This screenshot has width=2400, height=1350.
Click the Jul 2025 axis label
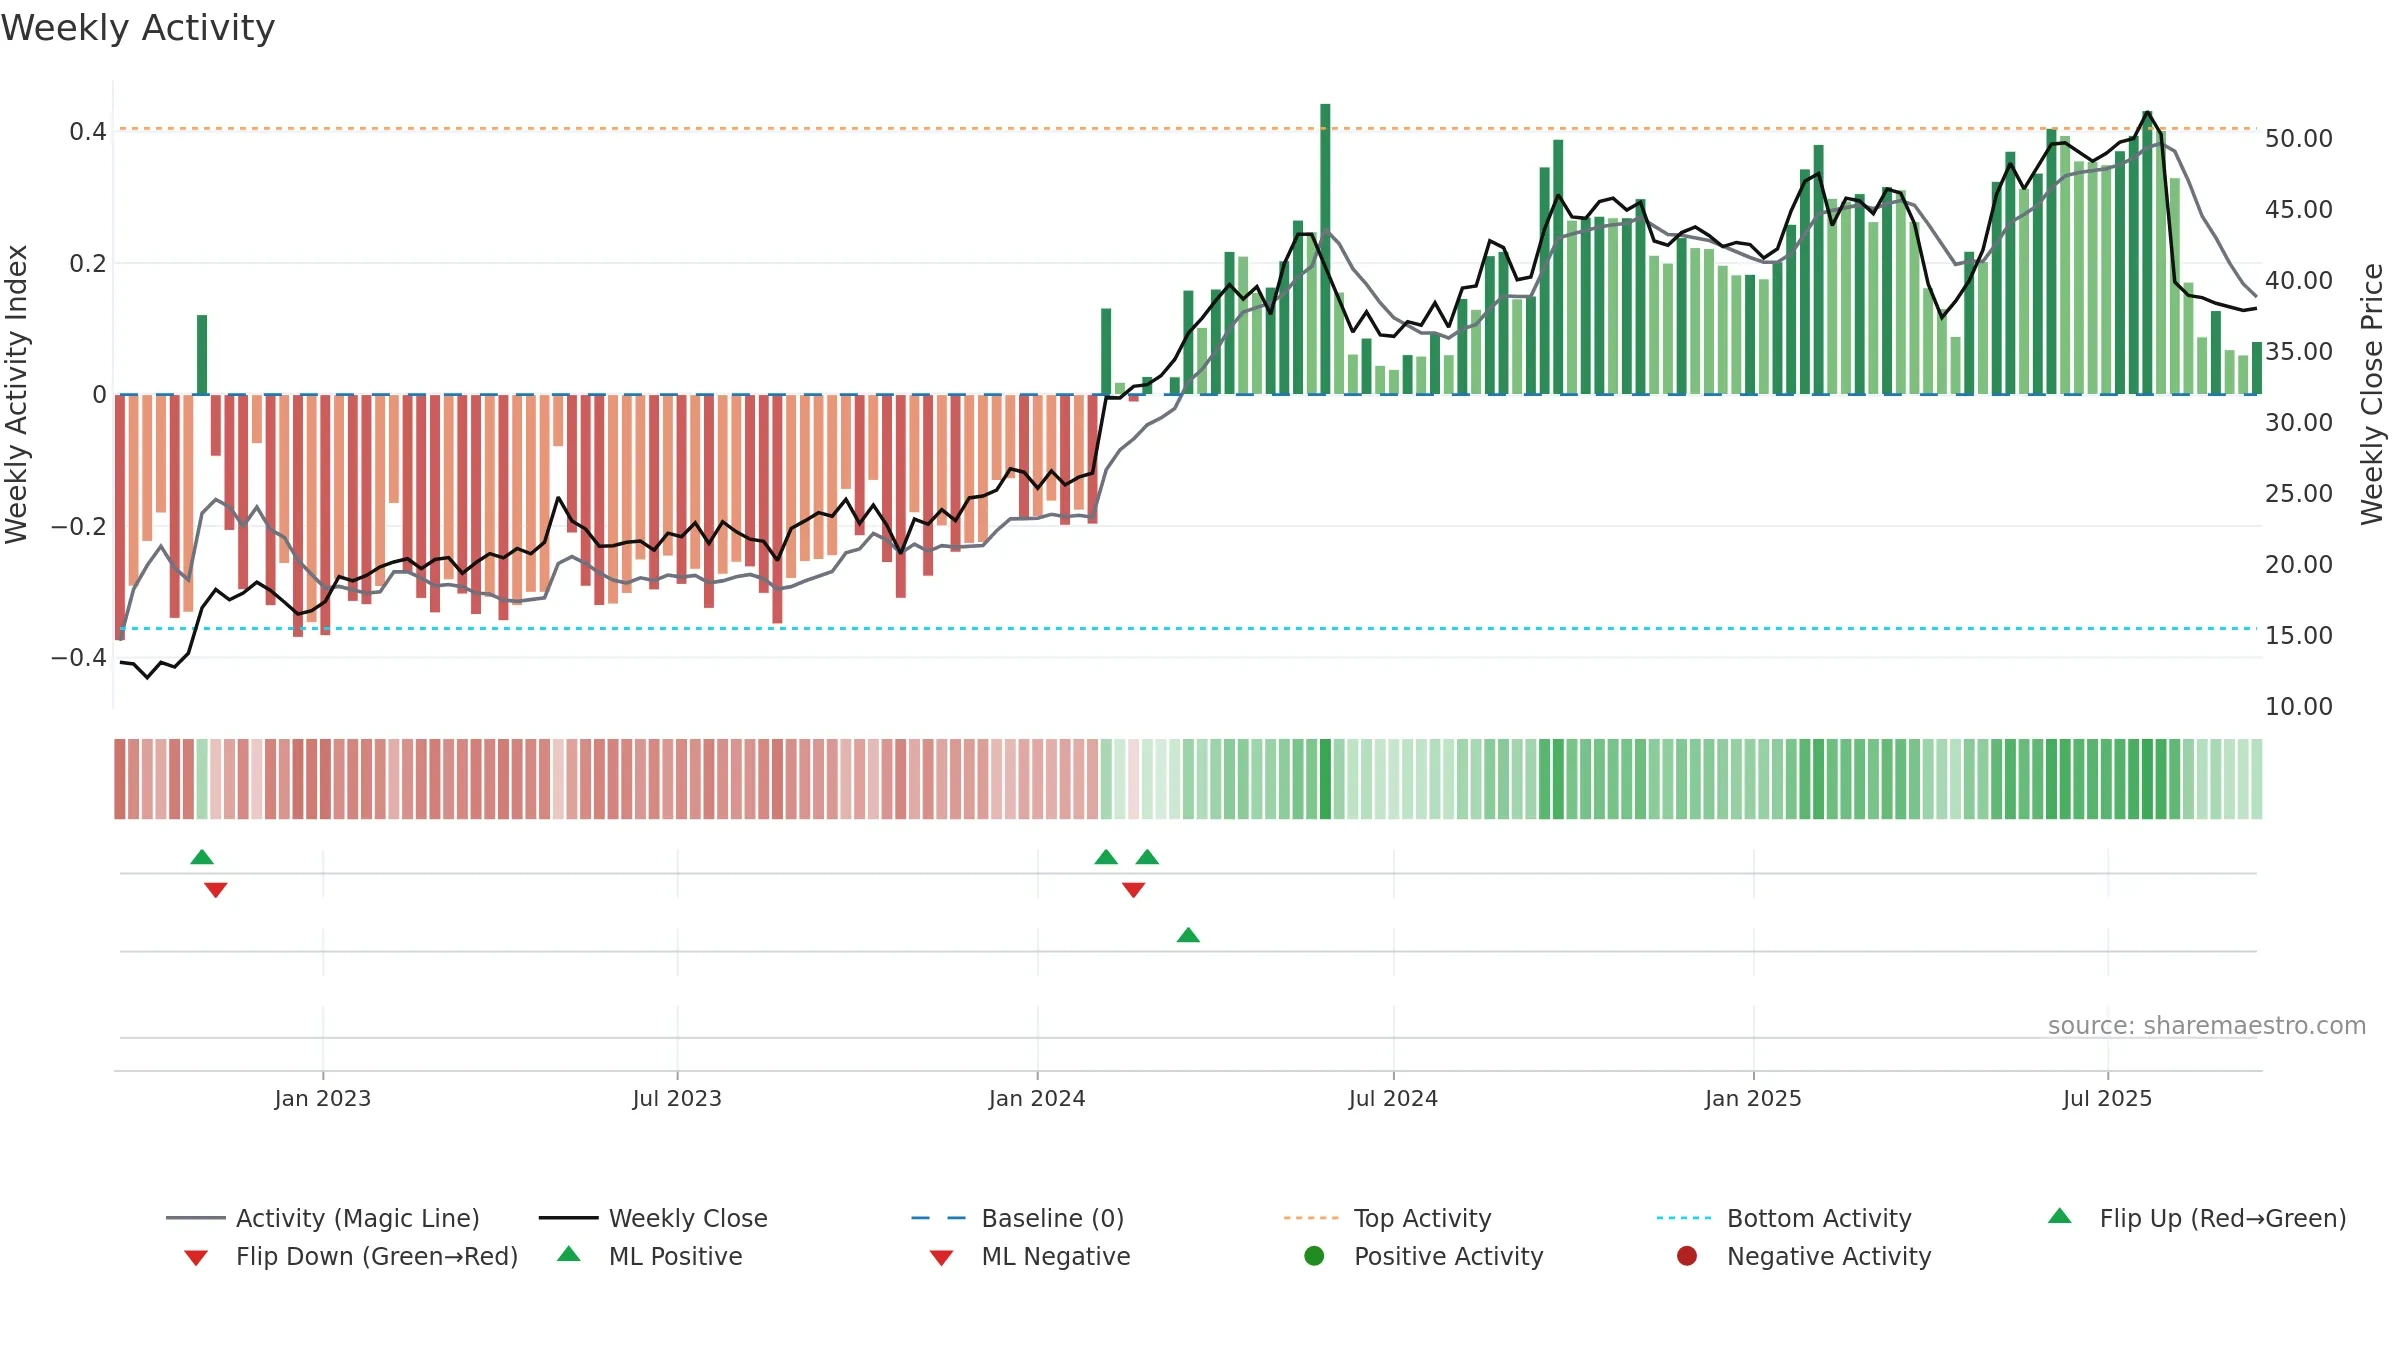point(2107,1098)
